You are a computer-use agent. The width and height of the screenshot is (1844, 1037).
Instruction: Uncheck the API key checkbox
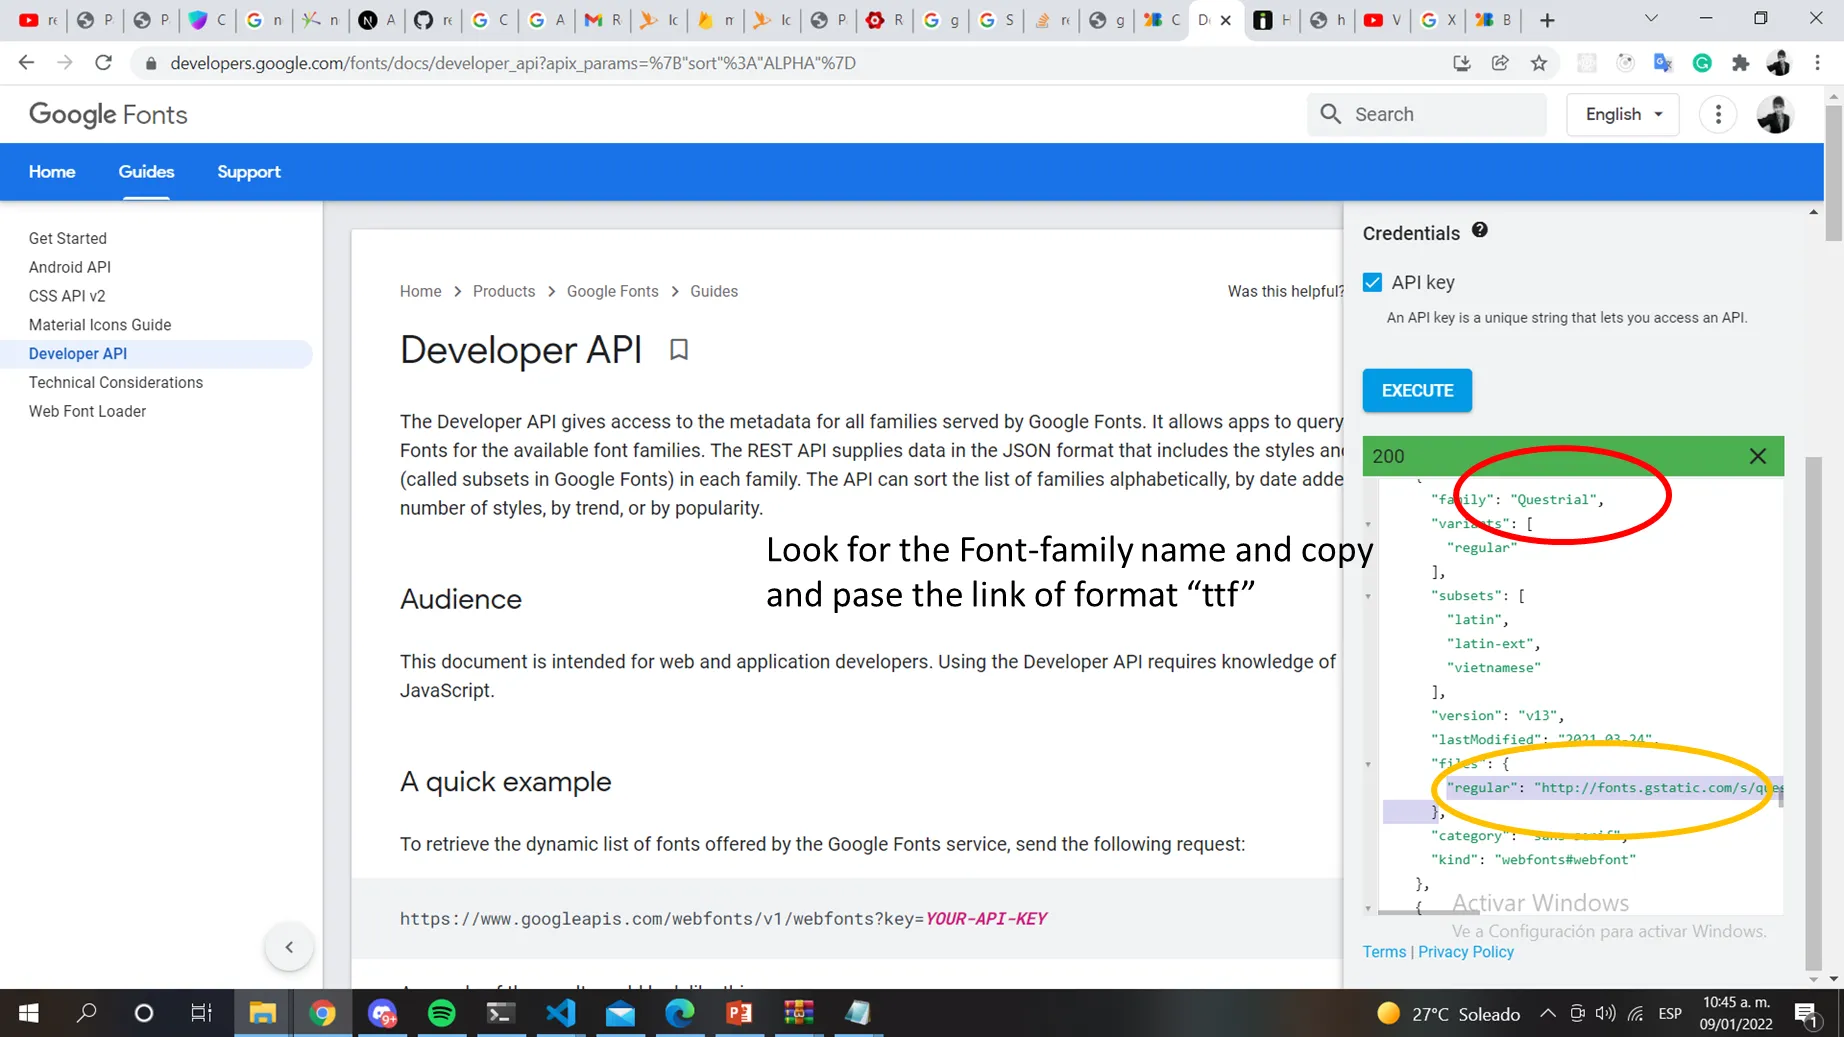pos(1372,283)
